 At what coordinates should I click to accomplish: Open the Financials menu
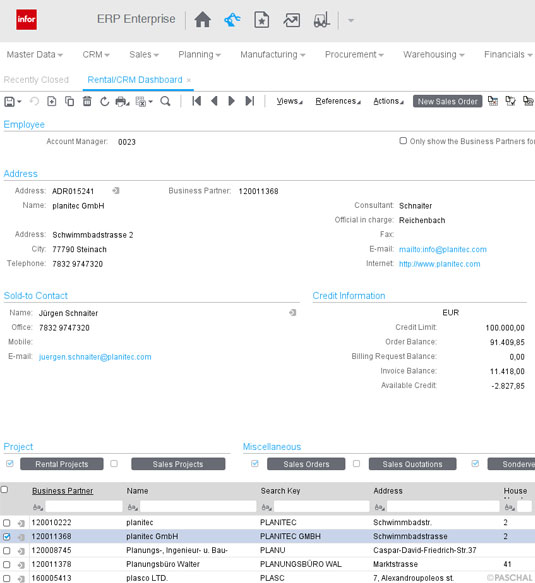[508, 55]
